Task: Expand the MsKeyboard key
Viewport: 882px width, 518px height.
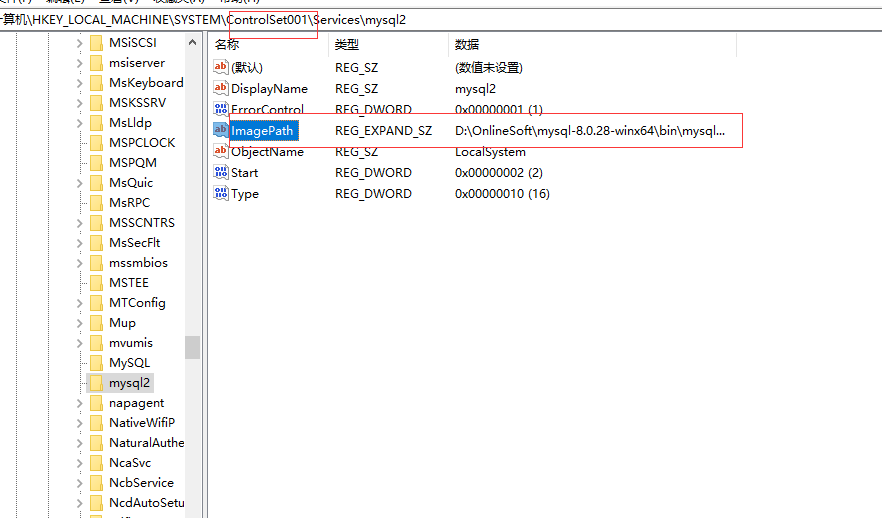Action: (x=79, y=83)
